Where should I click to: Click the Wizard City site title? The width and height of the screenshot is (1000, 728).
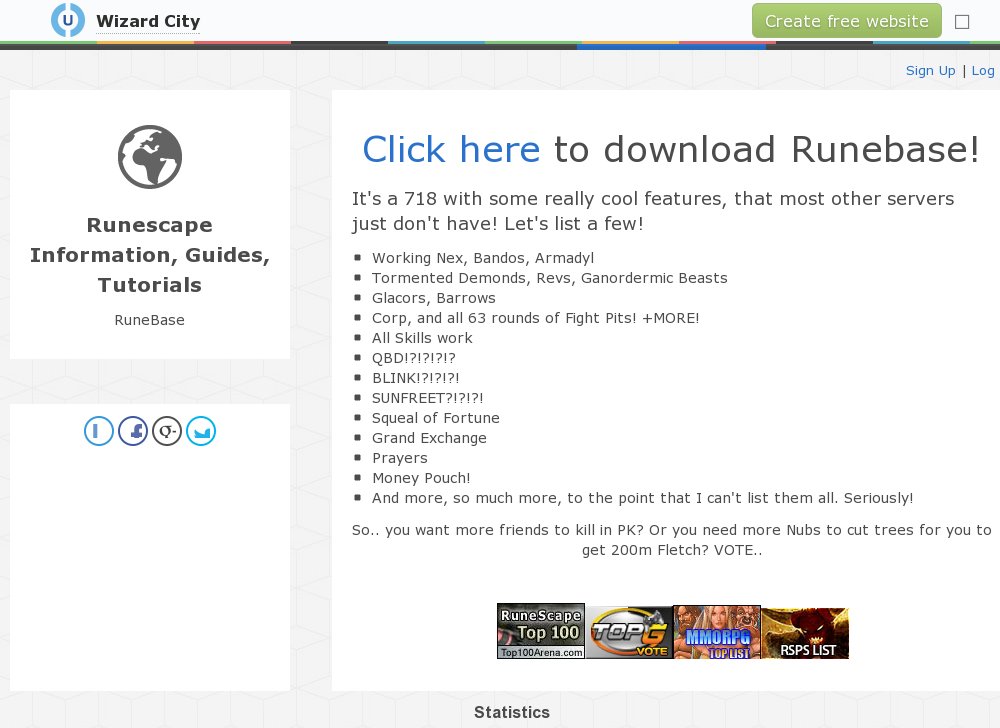click(148, 21)
